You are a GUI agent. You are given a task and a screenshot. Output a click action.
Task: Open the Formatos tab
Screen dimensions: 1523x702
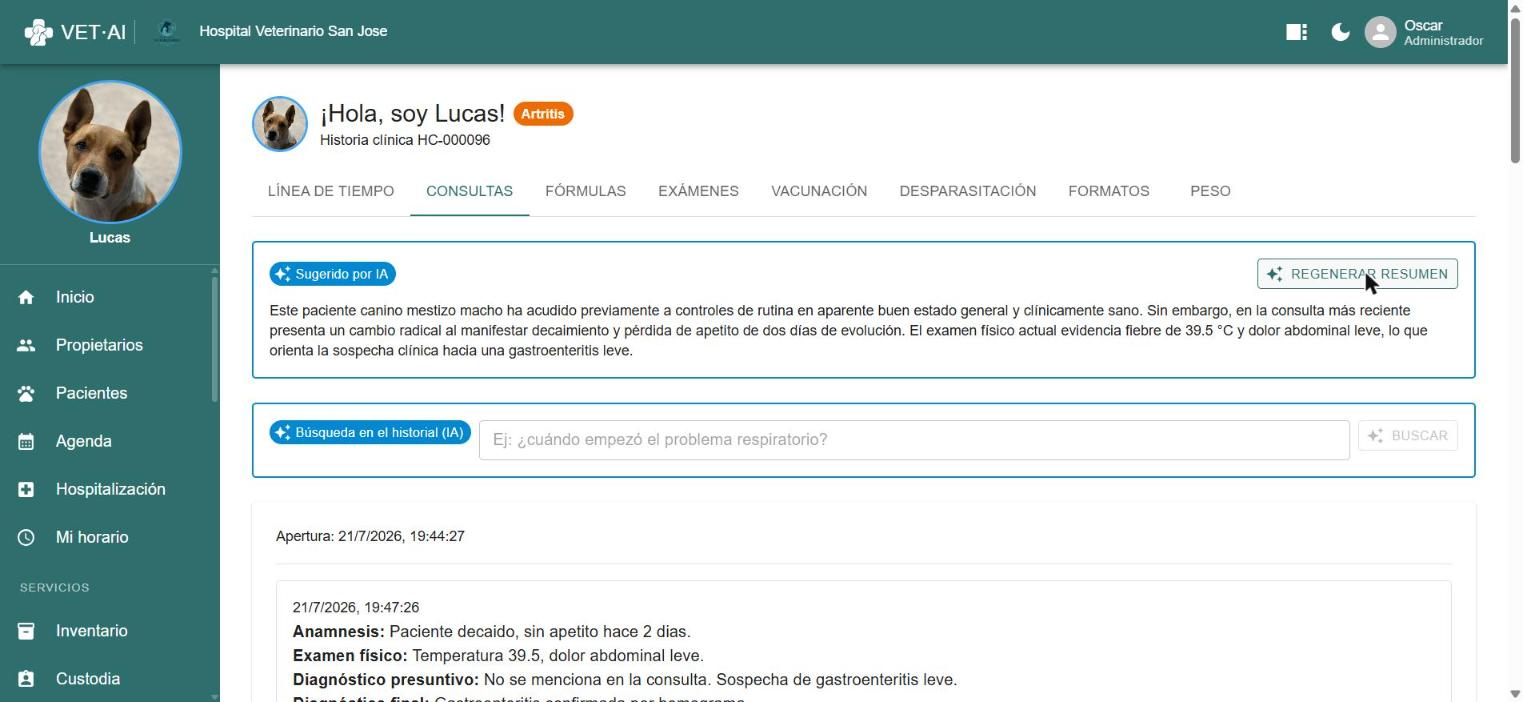click(x=1108, y=191)
